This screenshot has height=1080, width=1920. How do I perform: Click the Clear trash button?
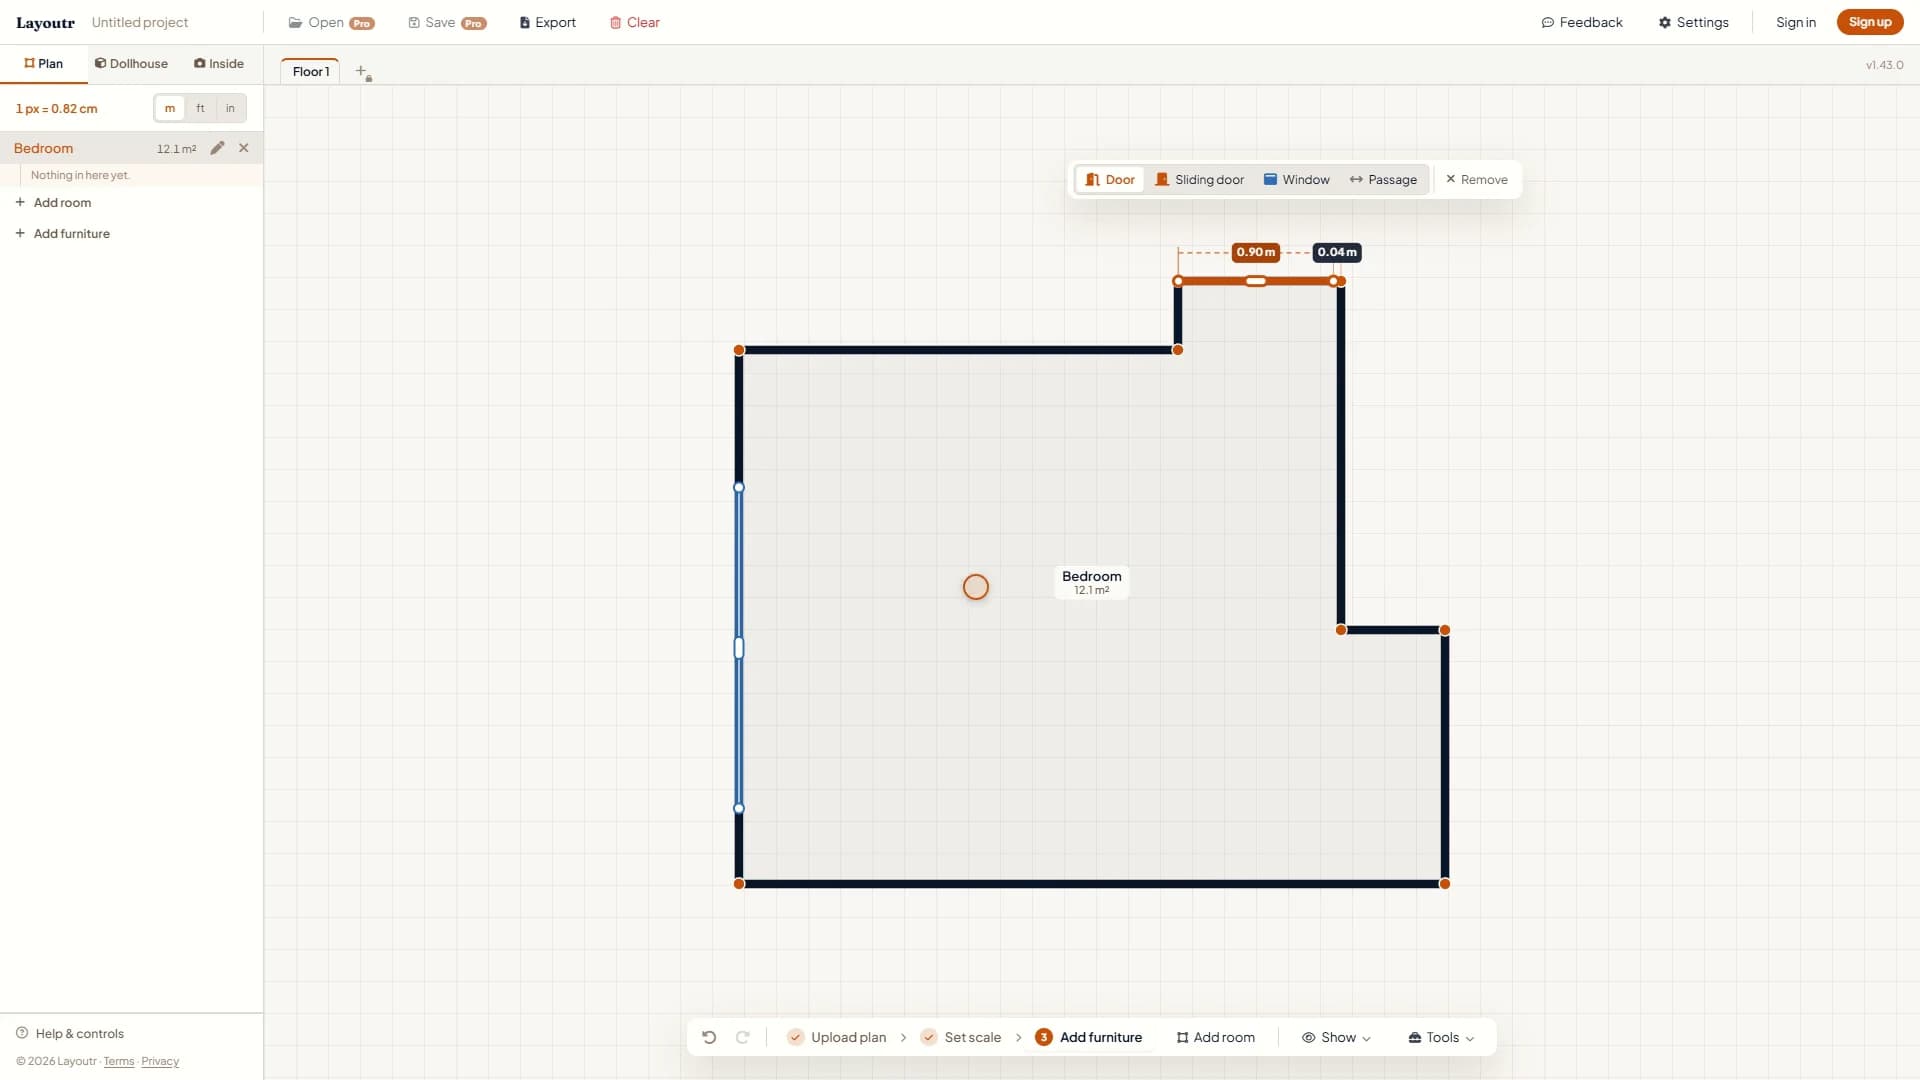635,22
